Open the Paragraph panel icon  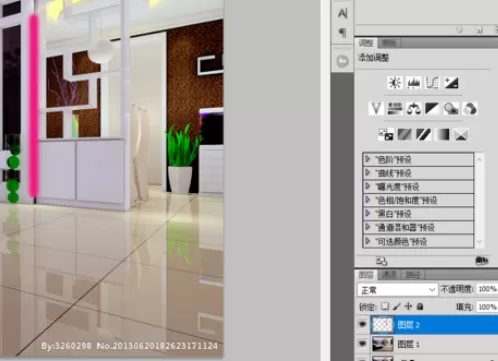[342, 32]
